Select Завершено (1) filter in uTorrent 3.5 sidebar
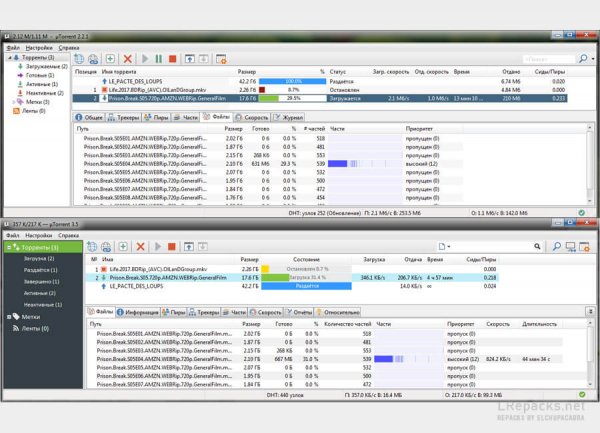 41,282
